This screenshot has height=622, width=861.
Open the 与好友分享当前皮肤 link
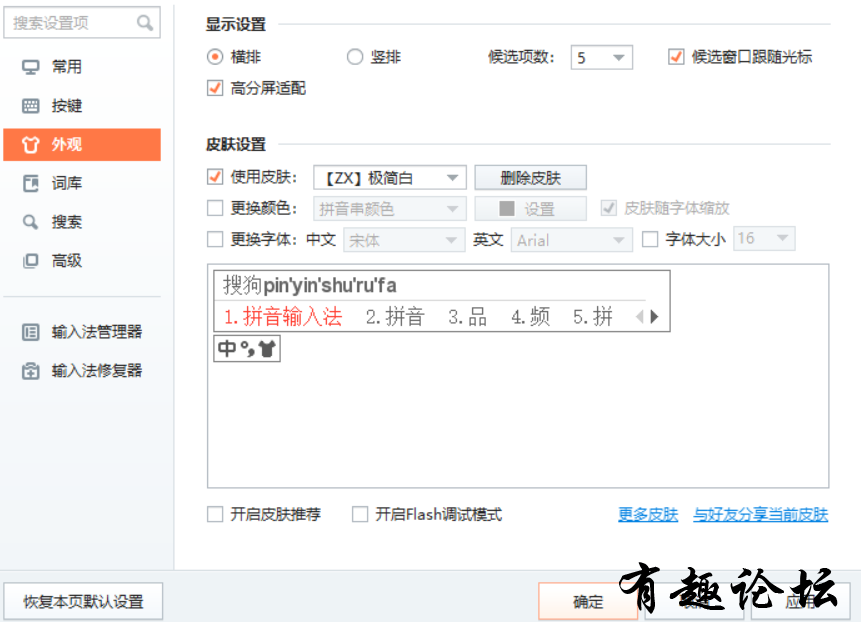point(761,514)
